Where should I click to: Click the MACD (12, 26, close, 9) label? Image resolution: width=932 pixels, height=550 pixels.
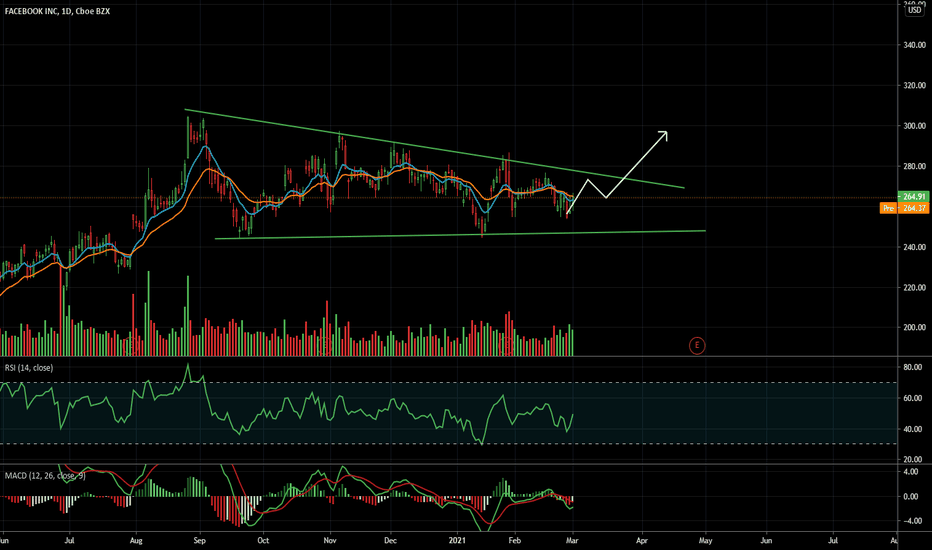tap(45, 476)
